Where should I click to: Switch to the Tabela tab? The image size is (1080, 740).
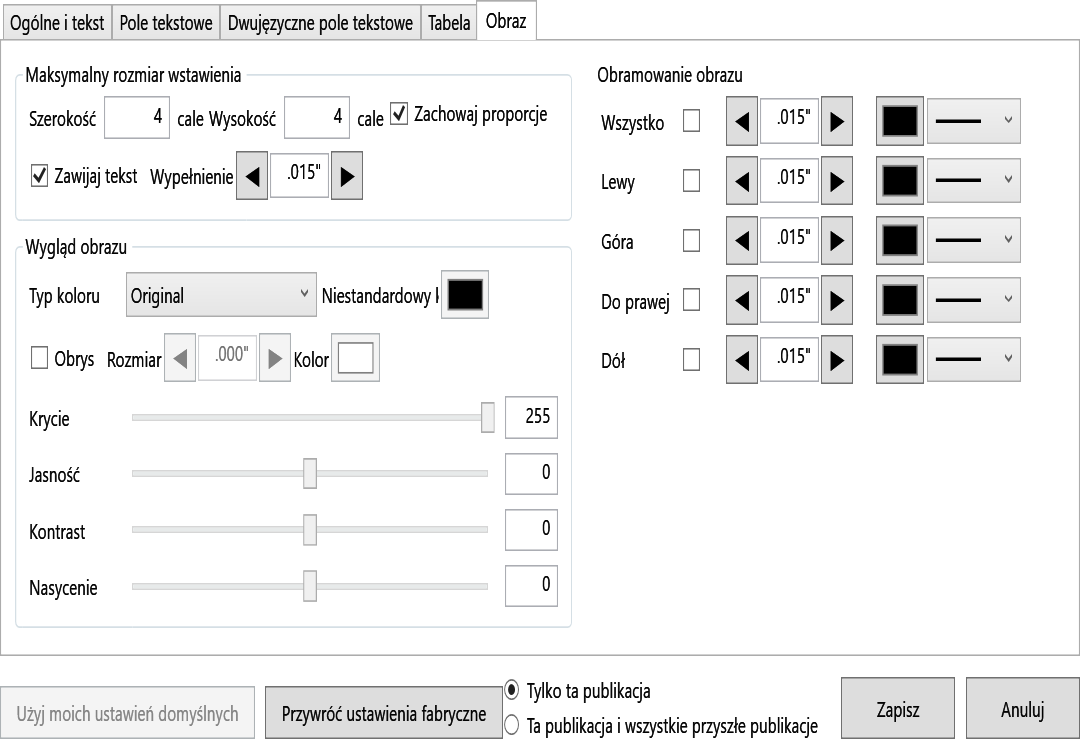[449, 23]
